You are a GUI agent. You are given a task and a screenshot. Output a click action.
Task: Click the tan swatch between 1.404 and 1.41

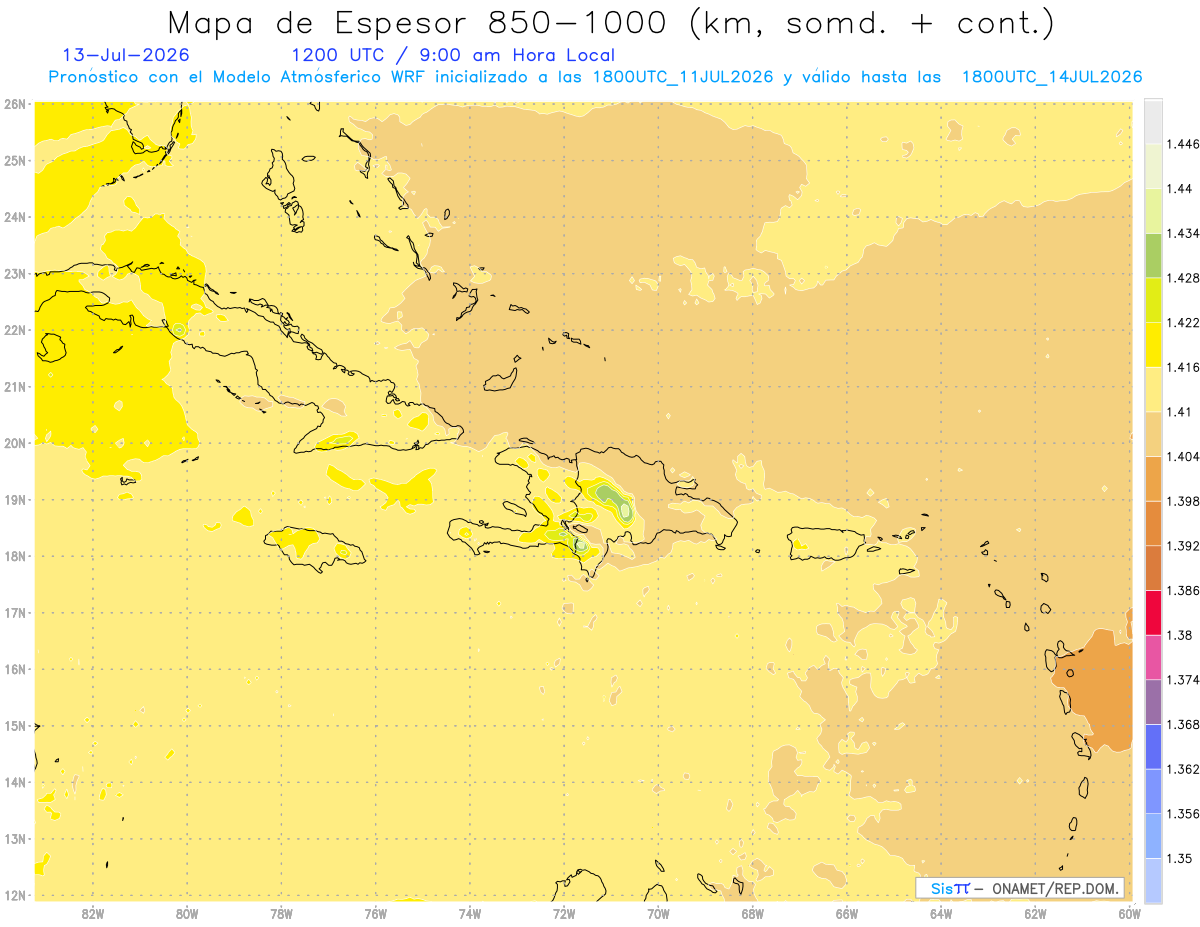pos(1153,434)
